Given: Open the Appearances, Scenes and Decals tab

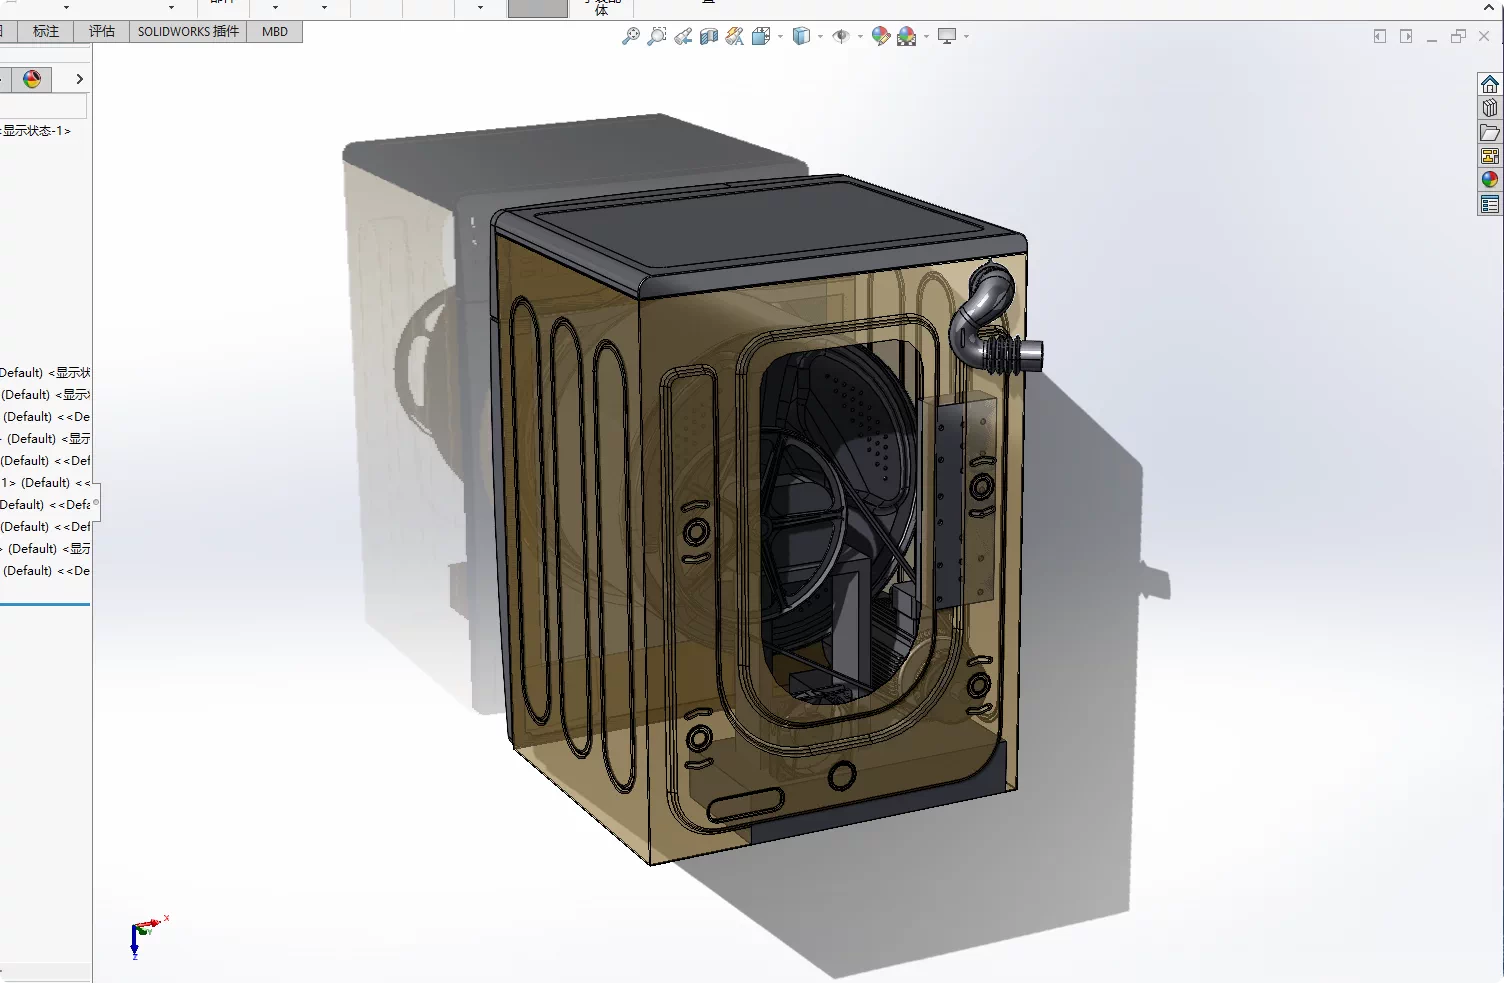Looking at the screenshot, I should (x=1490, y=180).
